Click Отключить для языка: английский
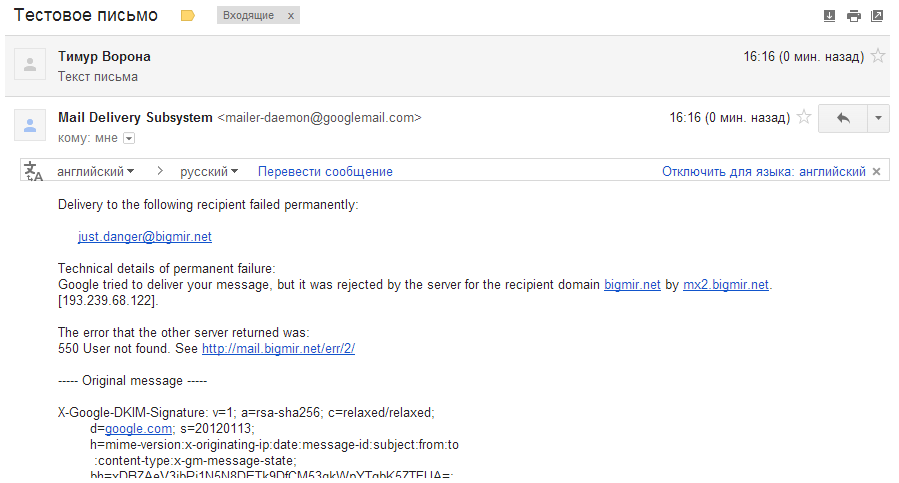Image resolution: width=899 pixels, height=483 pixels. click(763, 172)
